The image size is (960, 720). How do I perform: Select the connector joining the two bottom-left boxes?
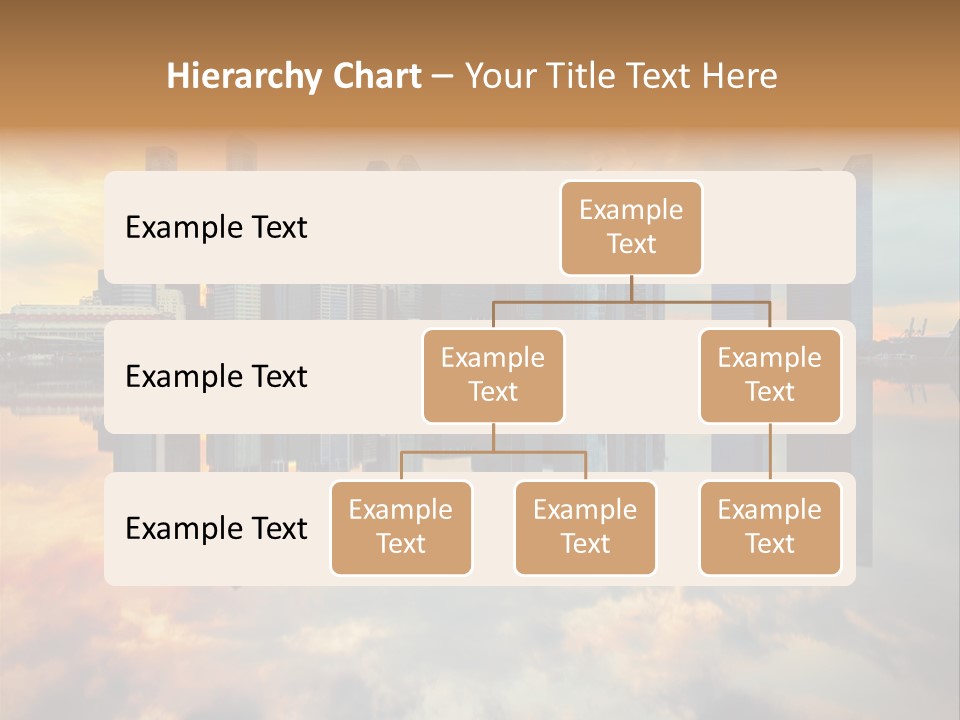point(493,452)
